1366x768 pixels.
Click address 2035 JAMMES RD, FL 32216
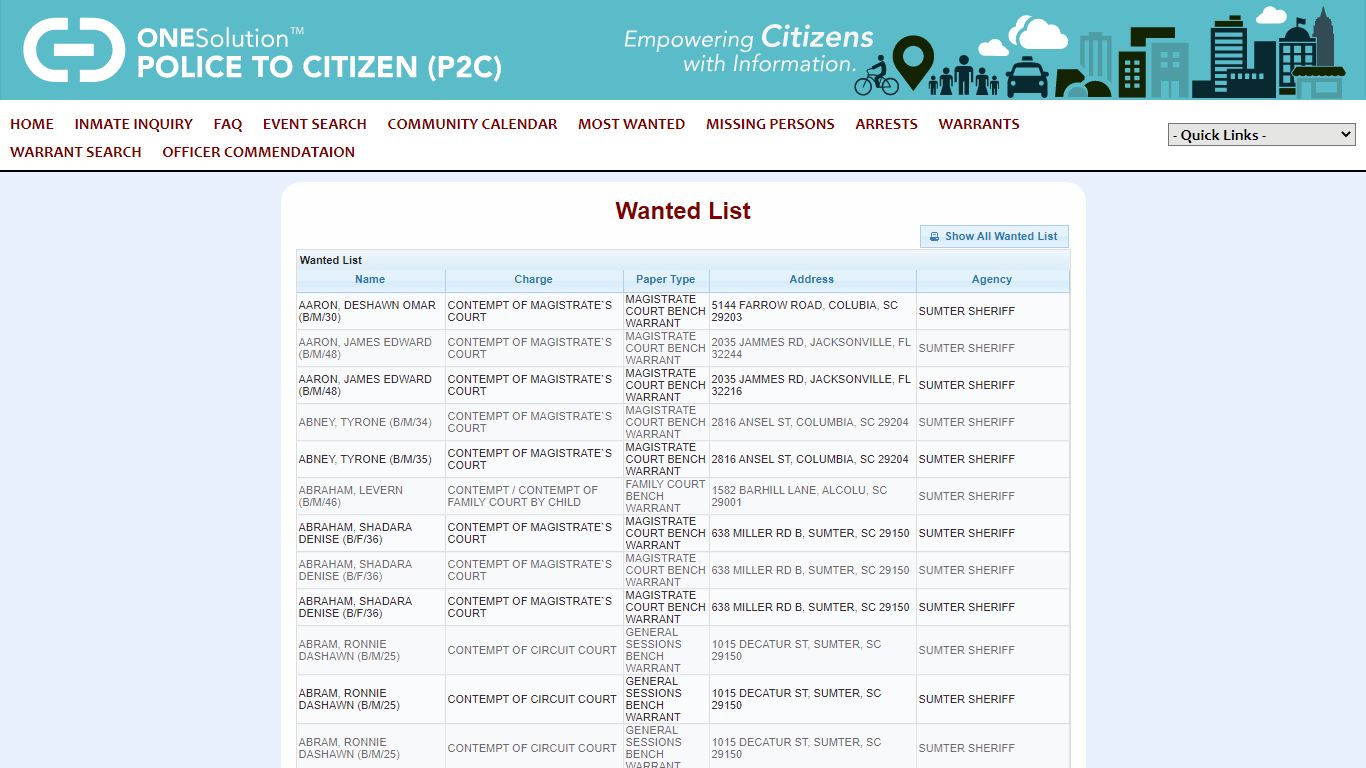[811, 385]
